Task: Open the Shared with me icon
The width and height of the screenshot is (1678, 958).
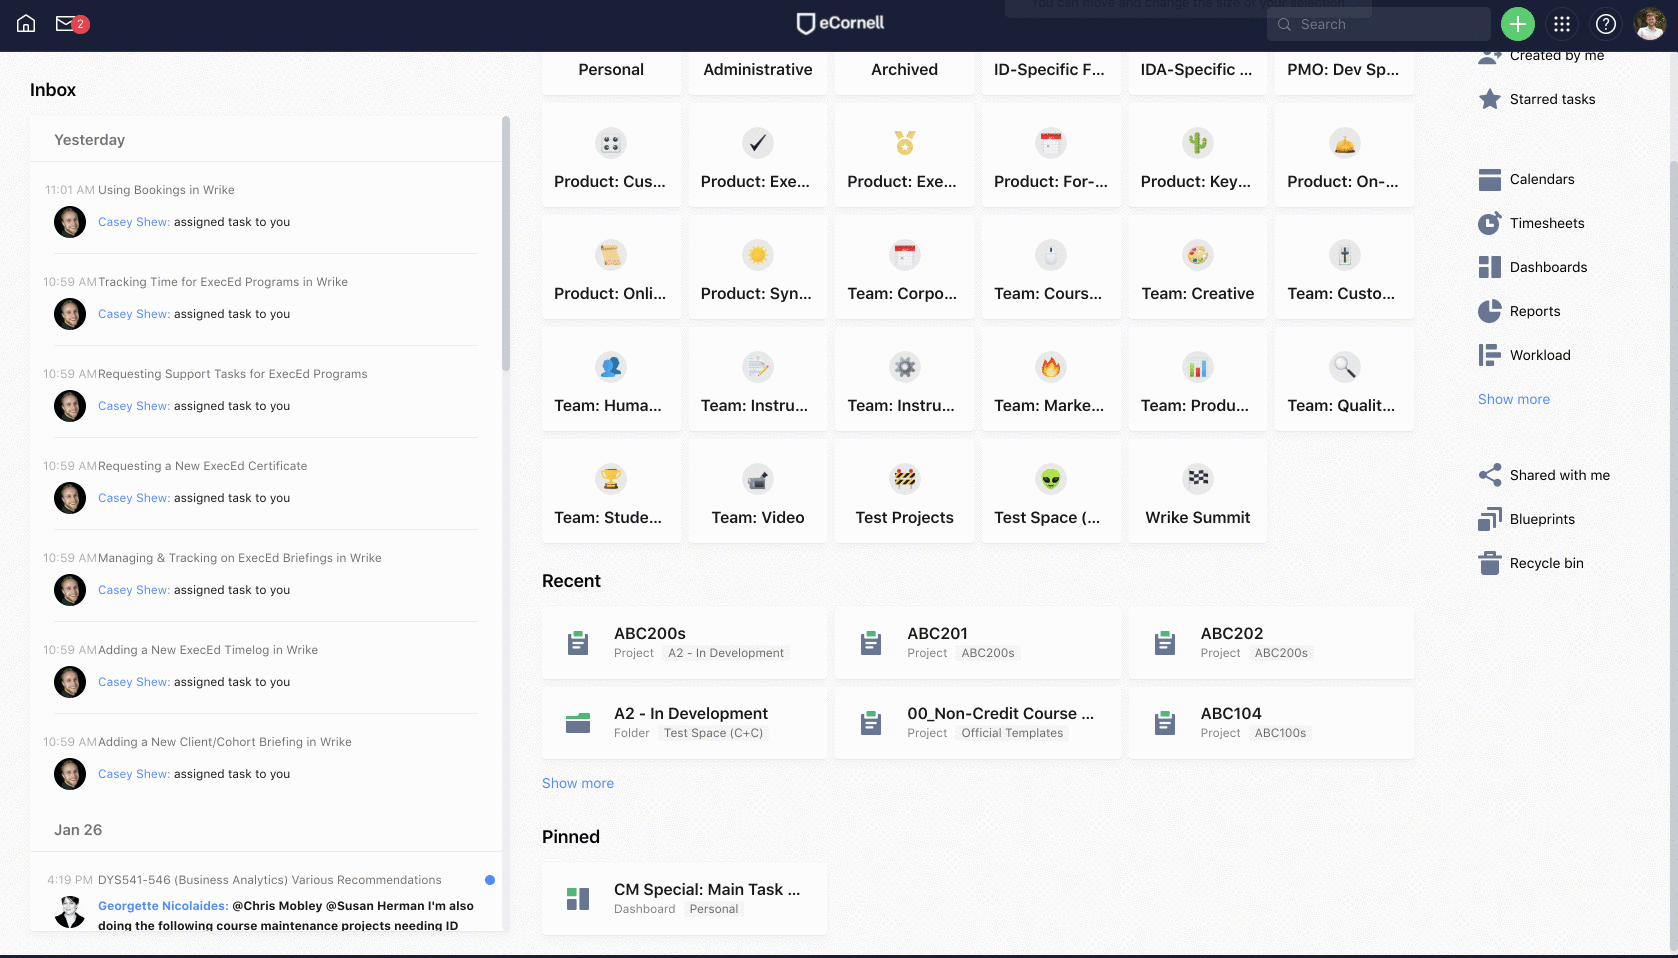Action: click(1489, 475)
